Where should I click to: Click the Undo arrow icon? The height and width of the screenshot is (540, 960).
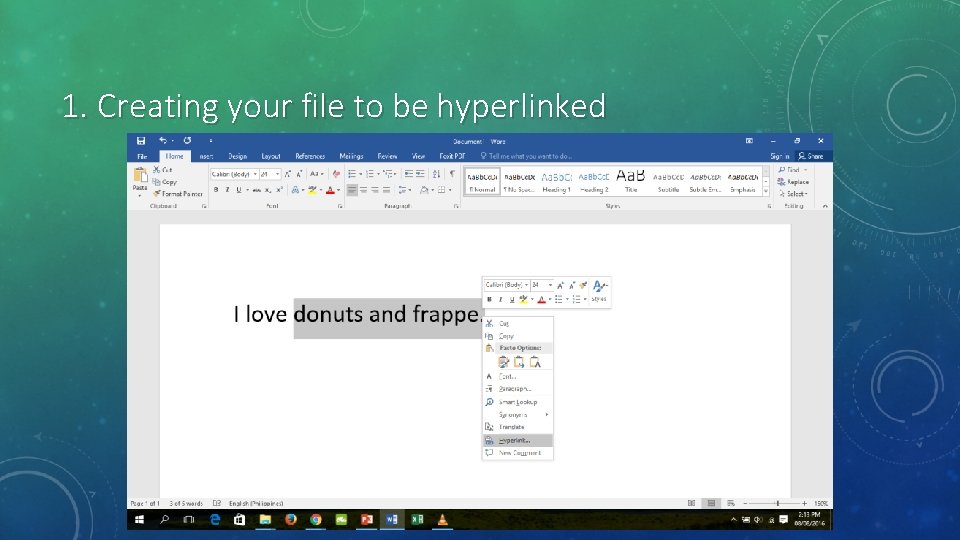point(163,141)
